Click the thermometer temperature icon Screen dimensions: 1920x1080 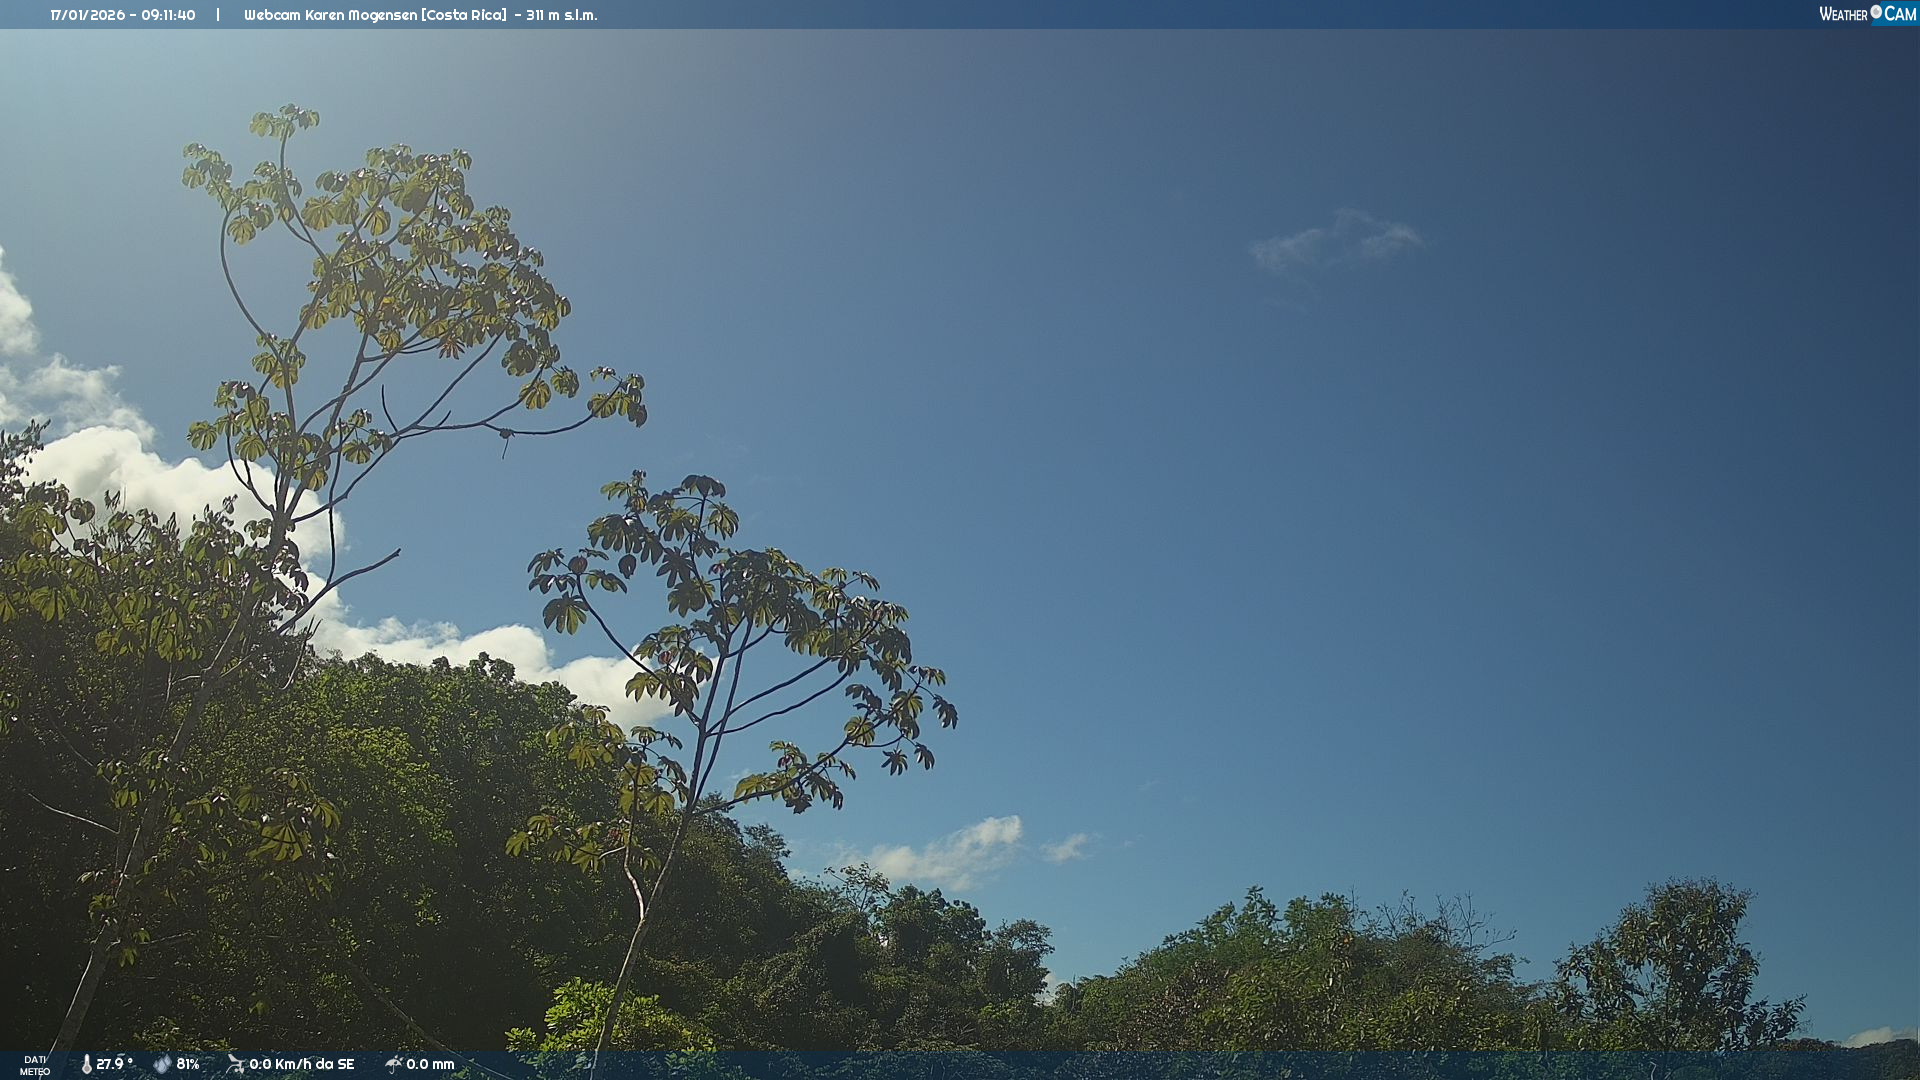pyautogui.click(x=87, y=1064)
